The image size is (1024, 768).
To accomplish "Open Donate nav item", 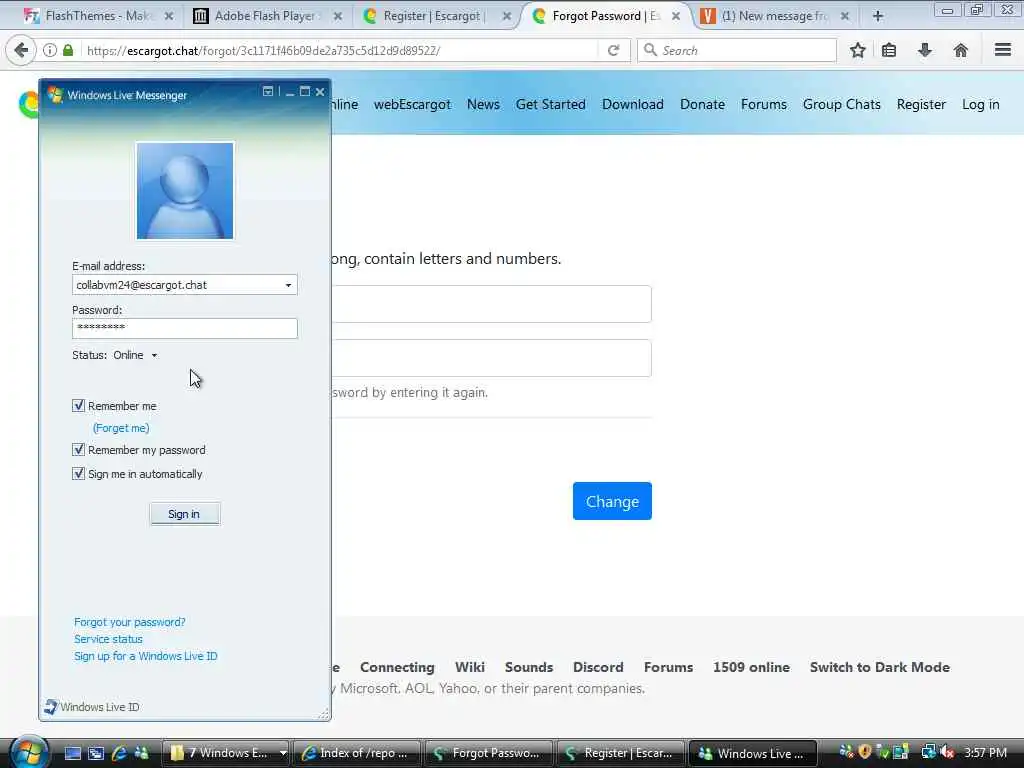I will click(702, 104).
